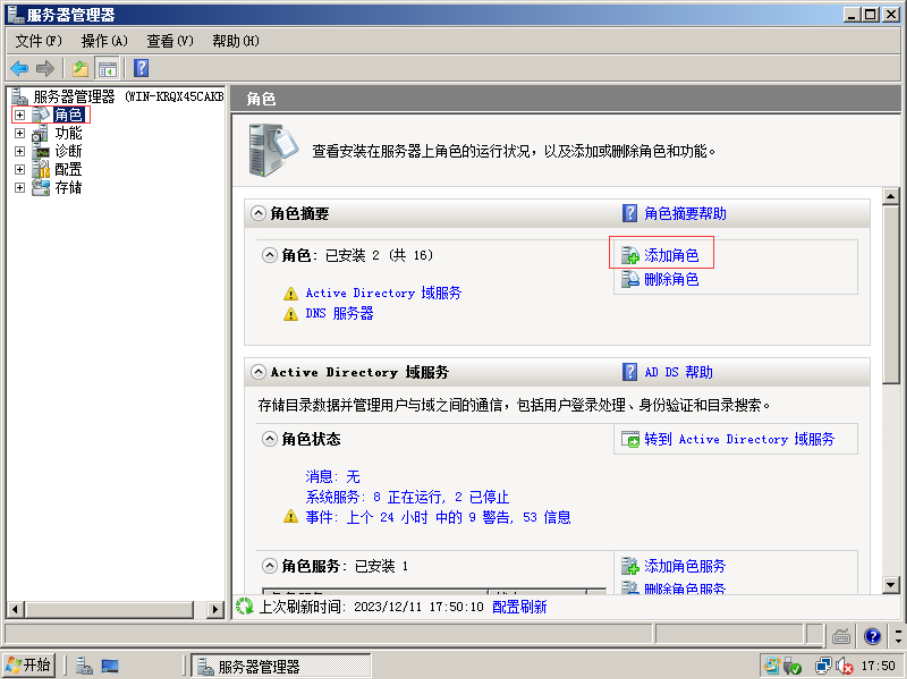The height and width of the screenshot is (679, 907).
Task: Click the taskbar clock 17:50
Action: click(878, 666)
